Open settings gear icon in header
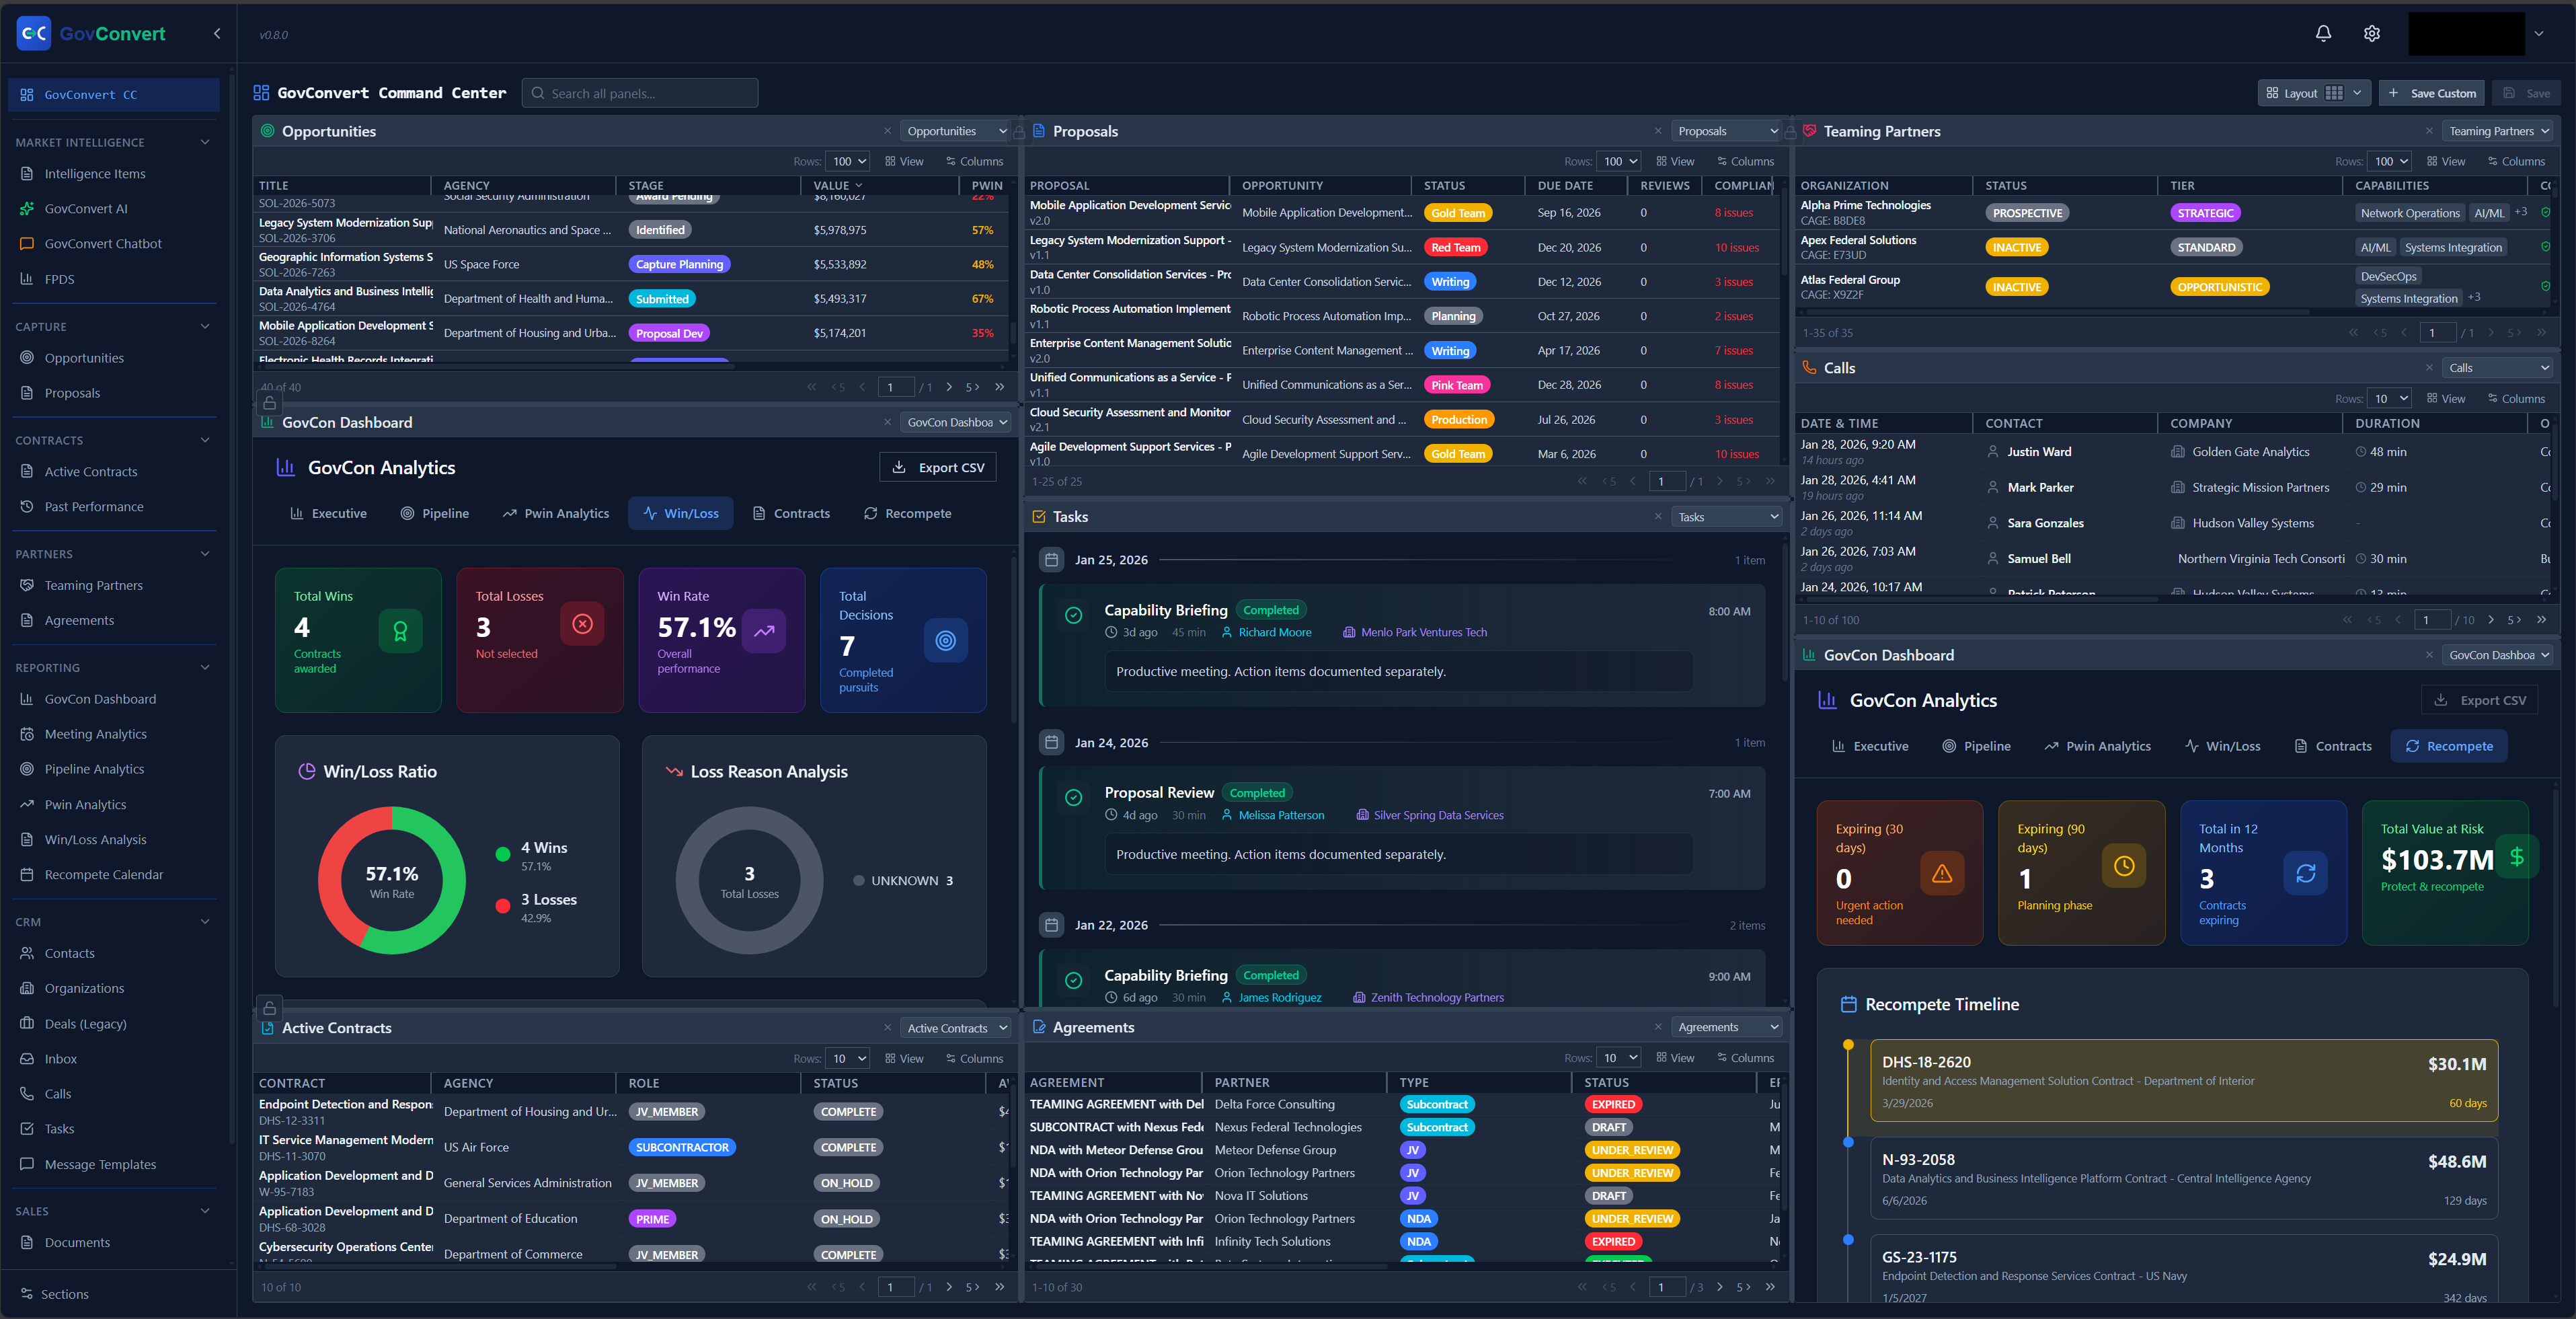The height and width of the screenshot is (1319, 2576). pos(2371,34)
